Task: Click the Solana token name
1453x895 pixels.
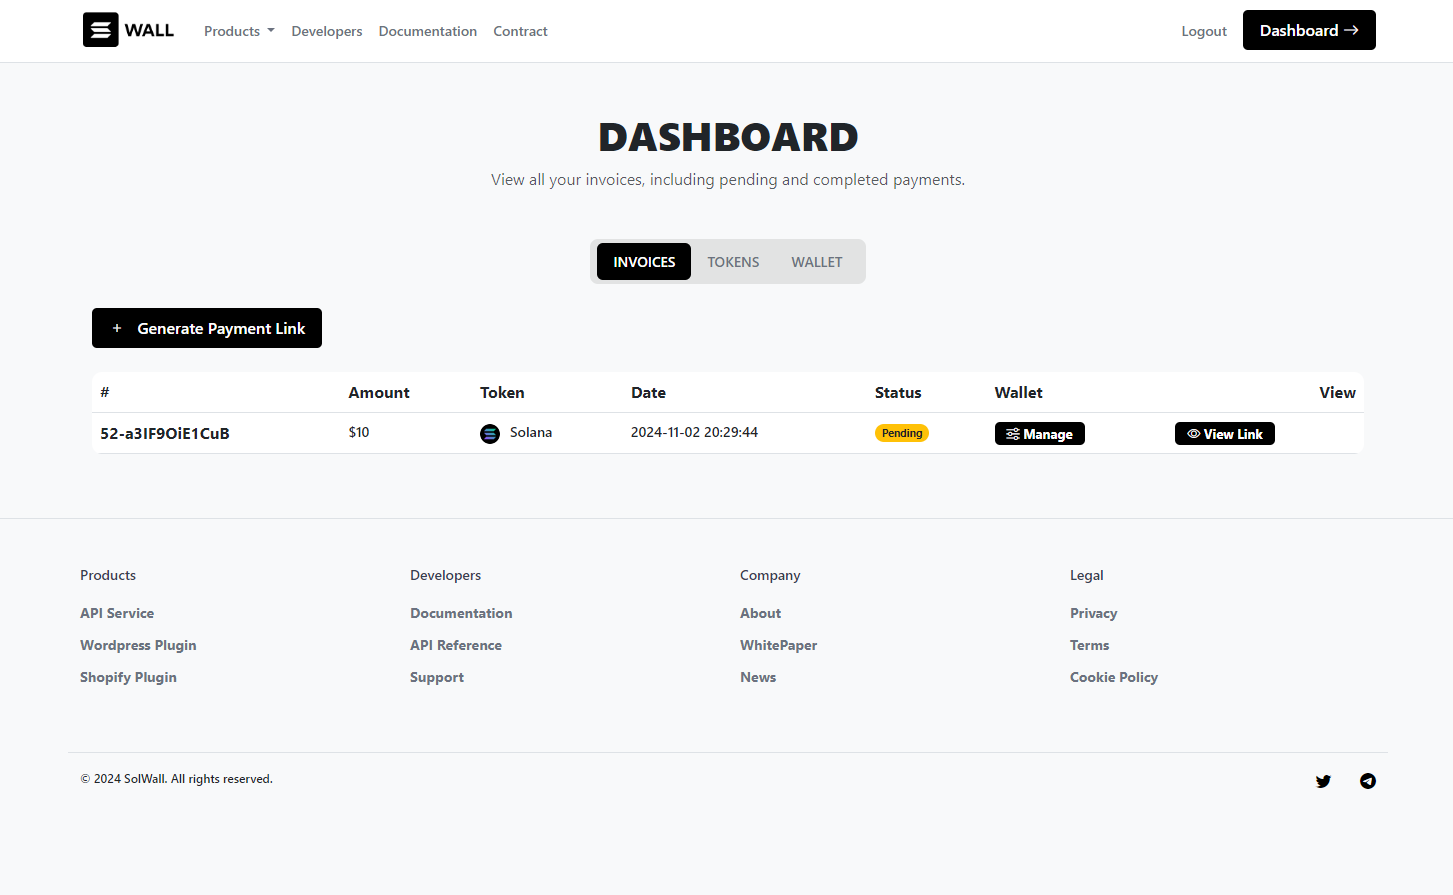Action: point(531,432)
